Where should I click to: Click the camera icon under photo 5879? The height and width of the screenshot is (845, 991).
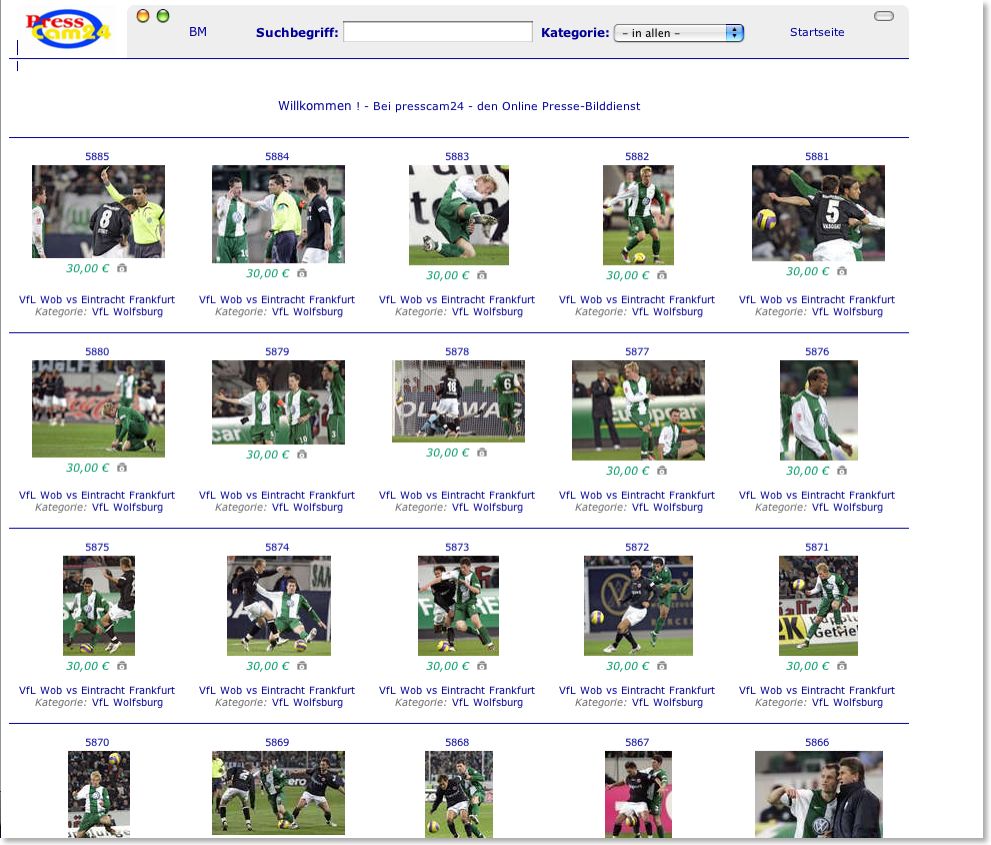[x=302, y=454]
